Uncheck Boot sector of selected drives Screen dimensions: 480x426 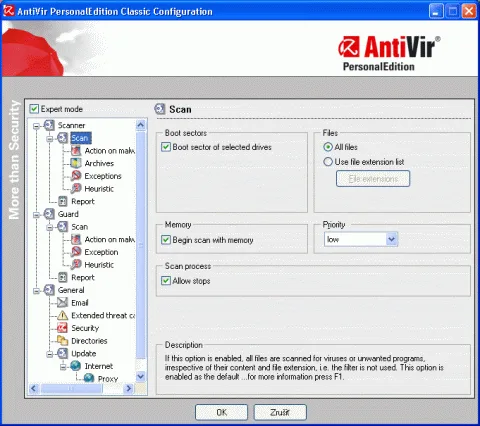pos(166,147)
